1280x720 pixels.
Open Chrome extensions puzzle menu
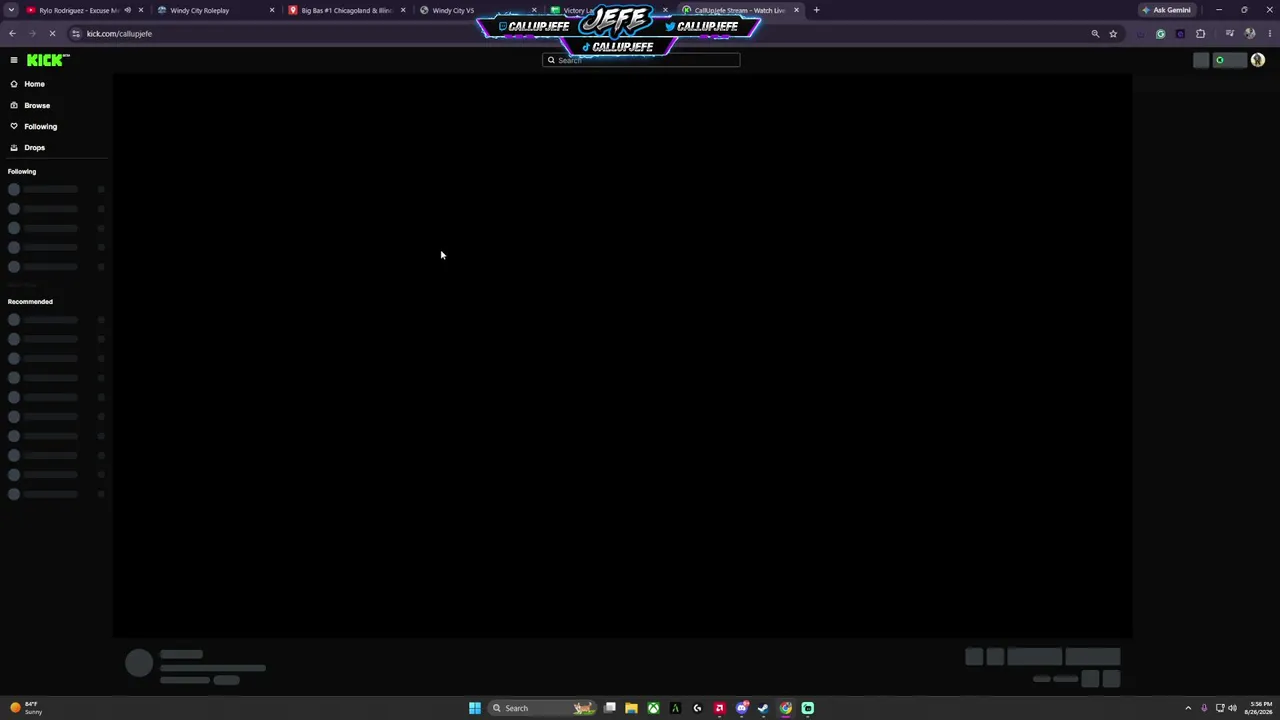(1200, 34)
